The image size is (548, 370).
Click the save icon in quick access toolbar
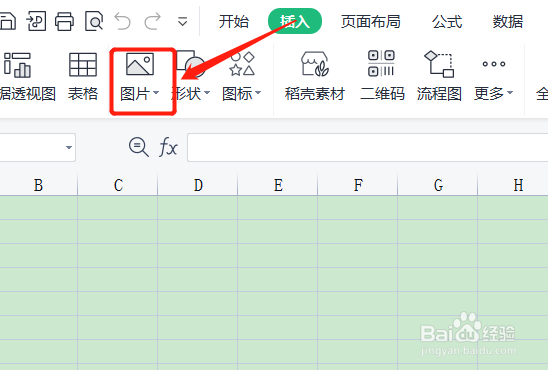(7, 21)
